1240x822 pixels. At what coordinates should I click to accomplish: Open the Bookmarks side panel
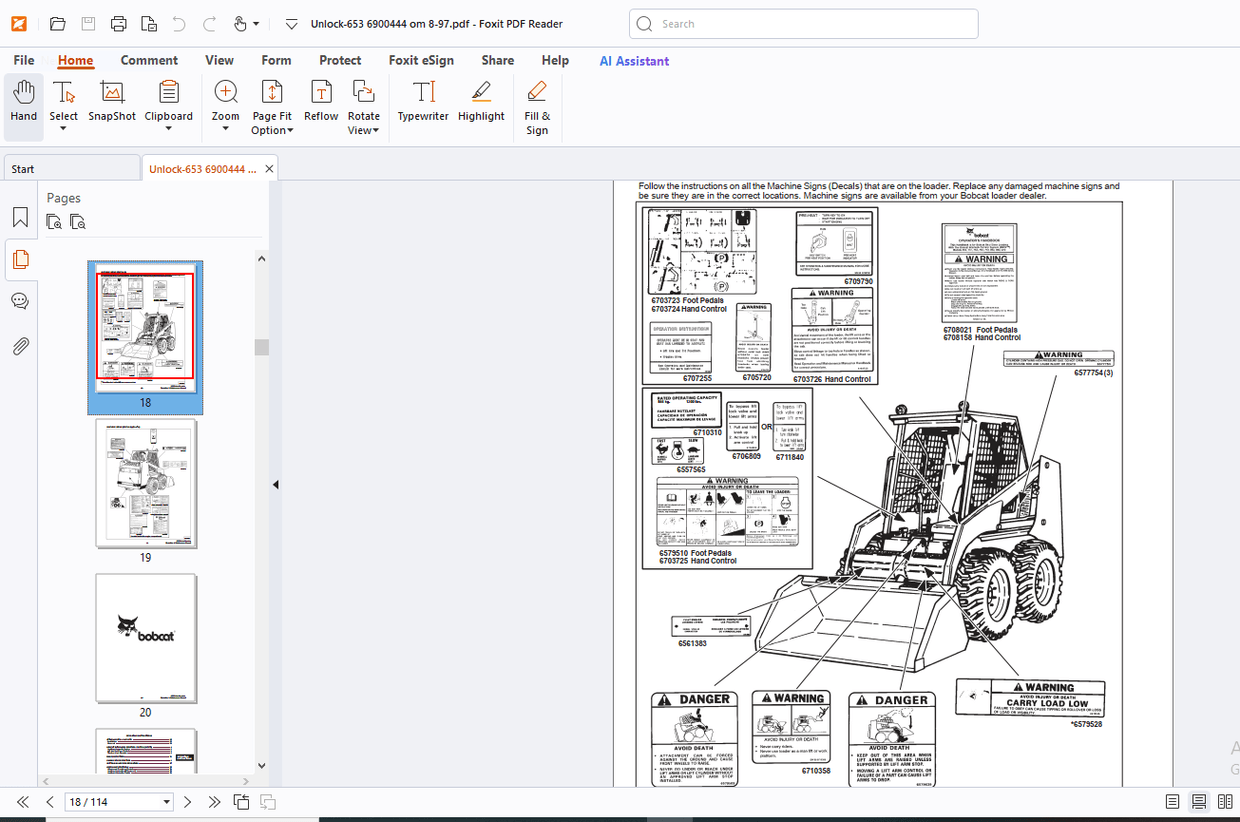(20, 218)
